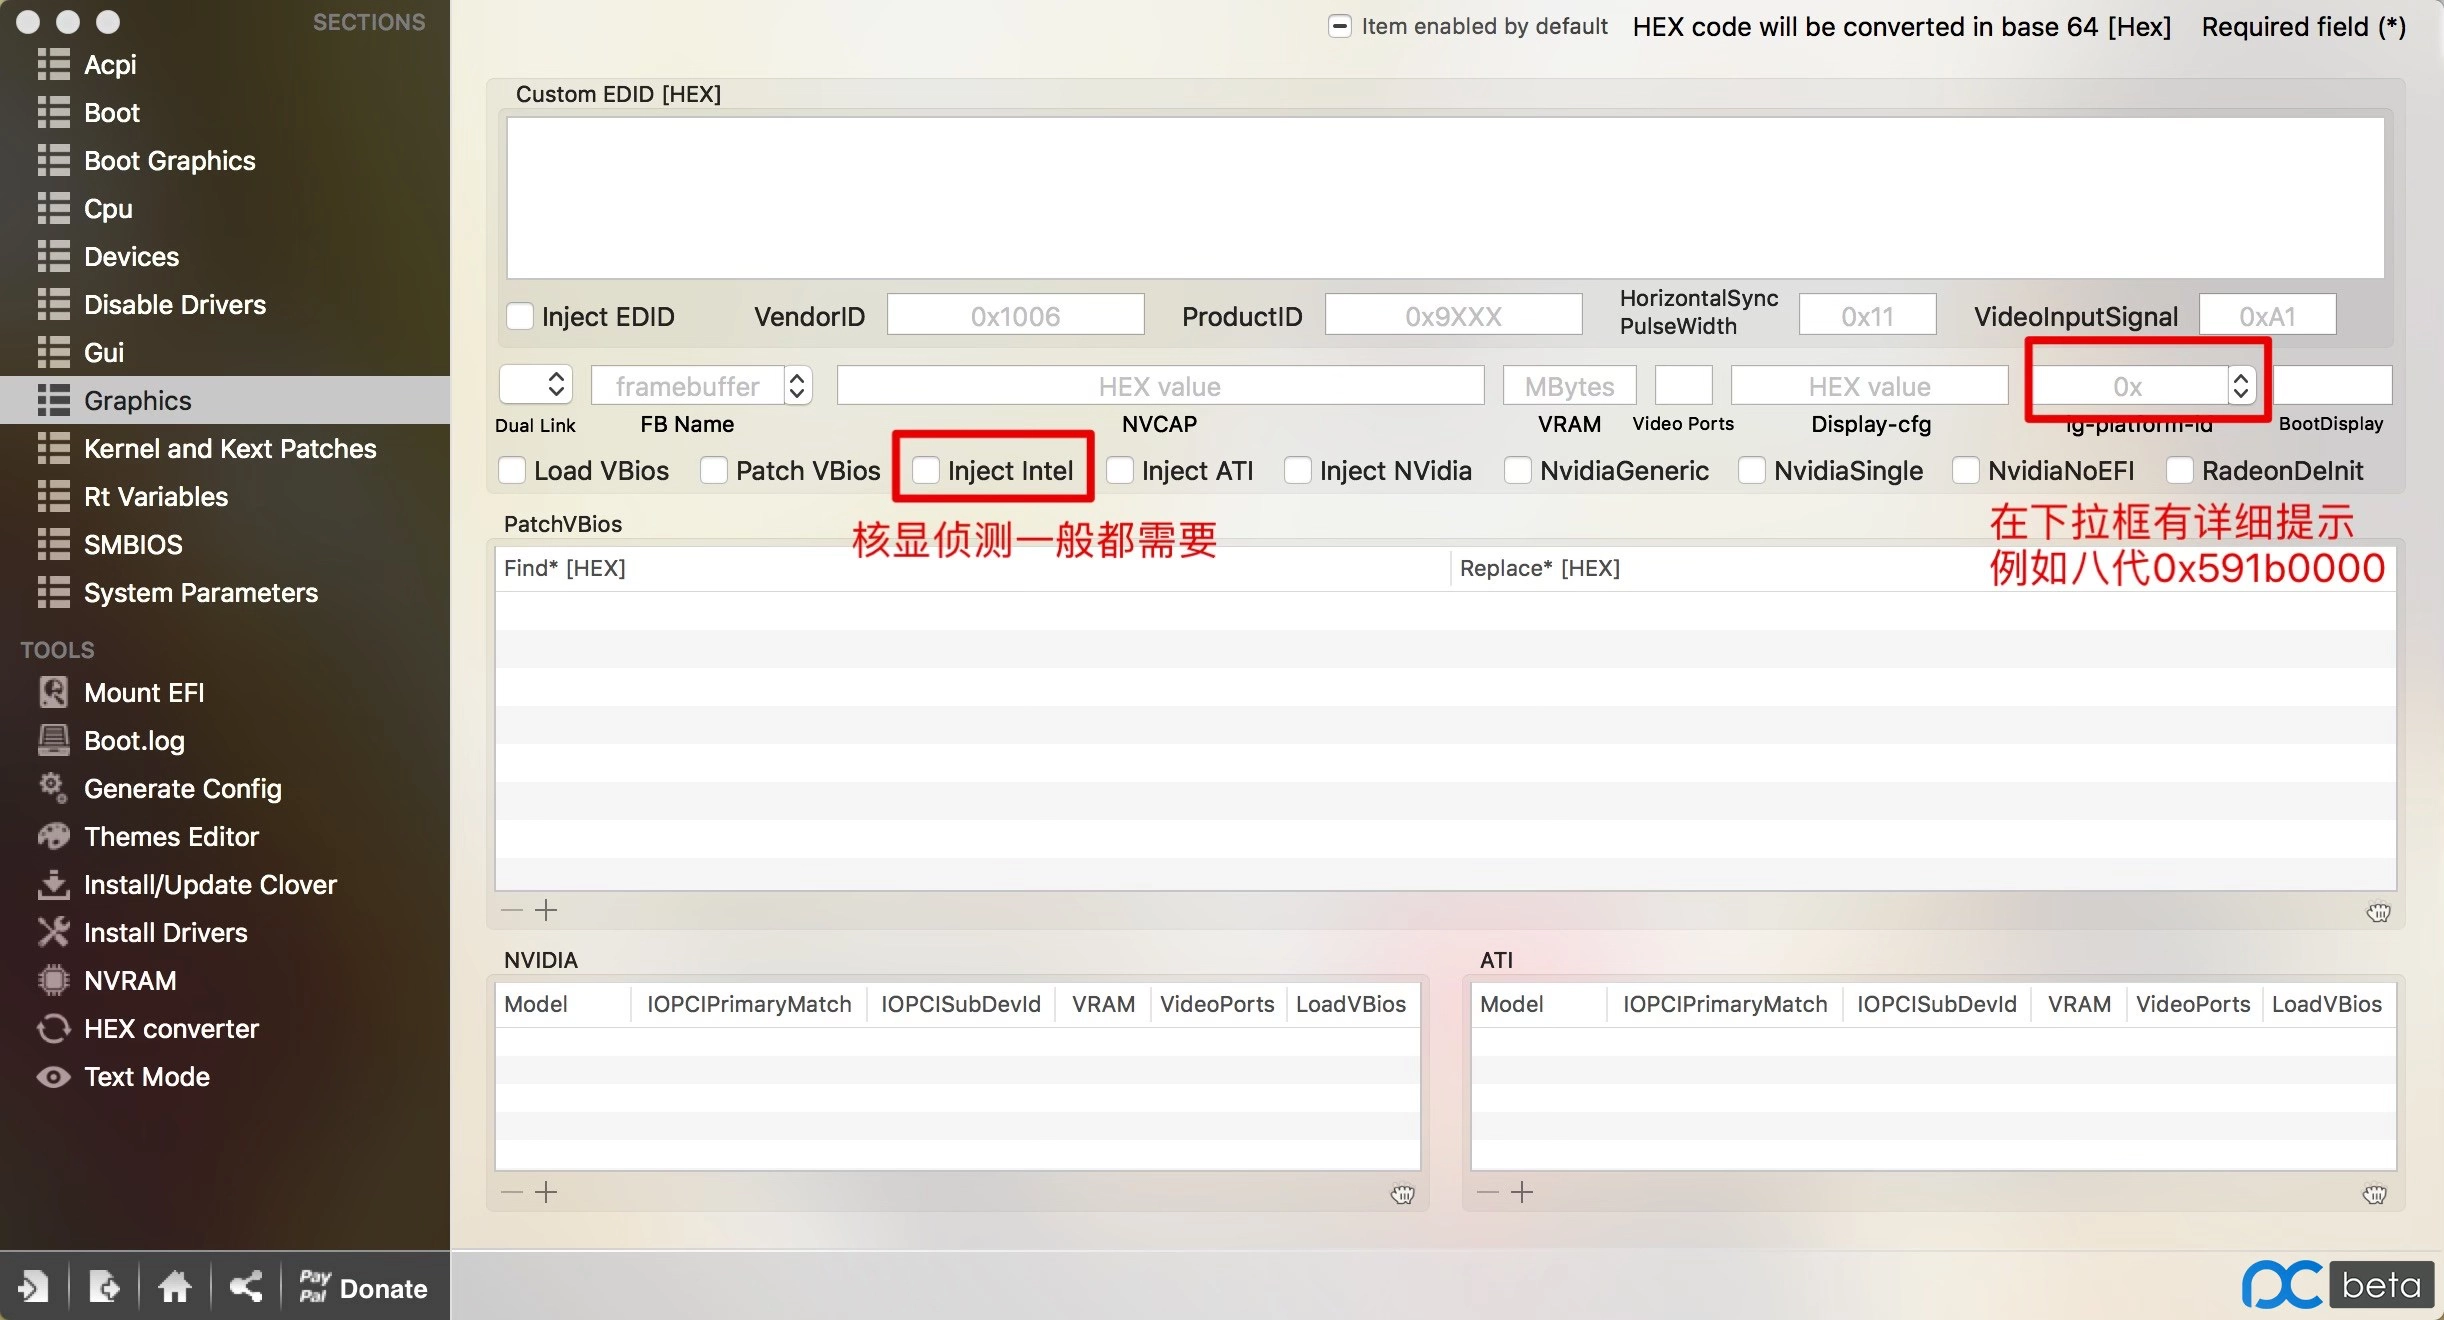The width and height of the screenshot is (2444, 1320).
Task: Click the PatchVBios table hand icon
Action: [x=2379, y=912]
